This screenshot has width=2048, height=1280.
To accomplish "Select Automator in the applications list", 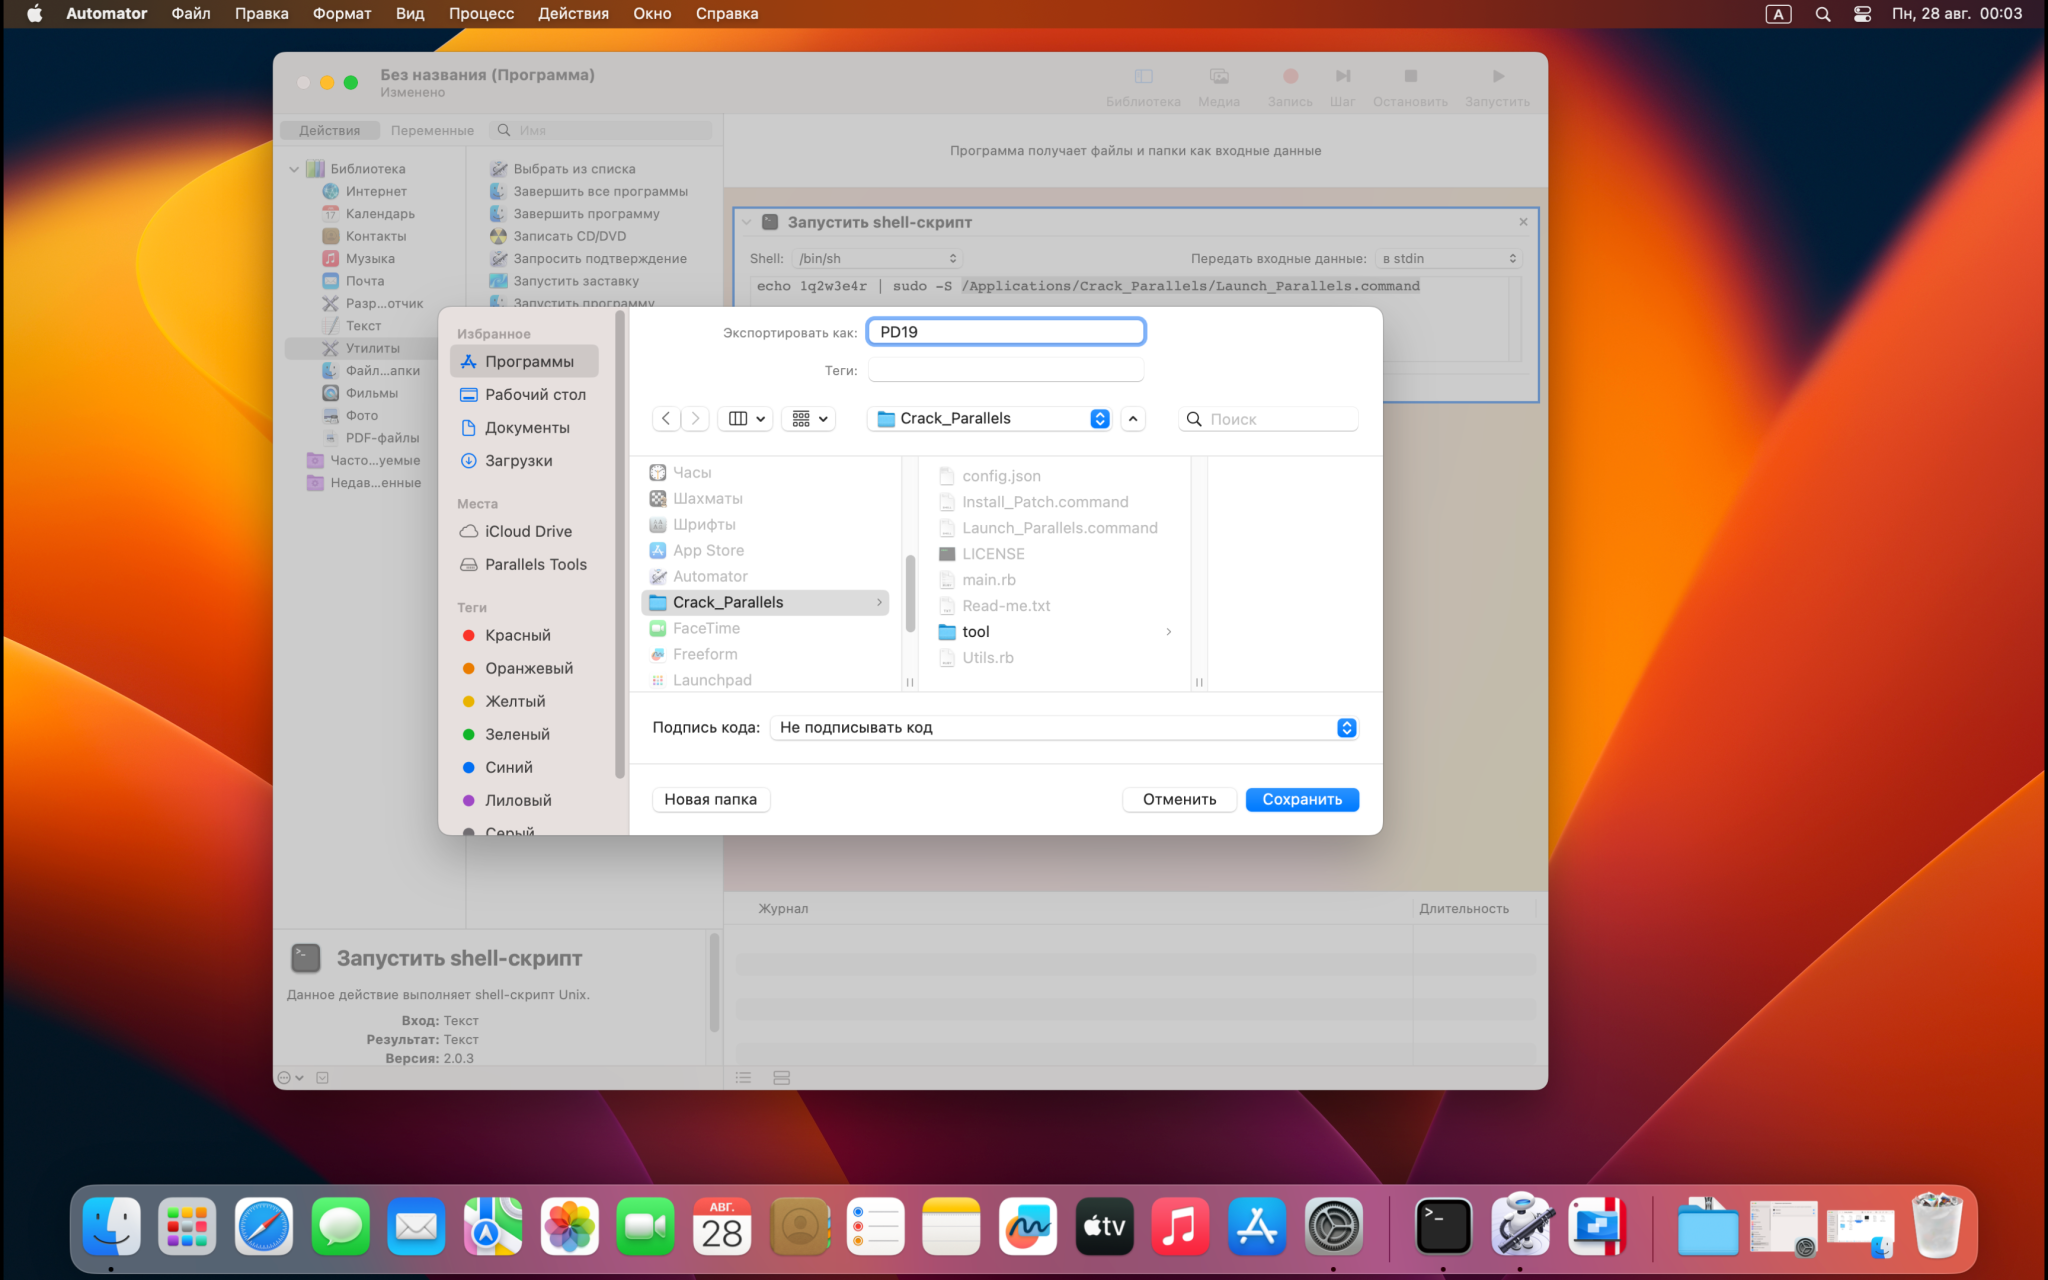I will pyautogui.click(x=710, y=576).
